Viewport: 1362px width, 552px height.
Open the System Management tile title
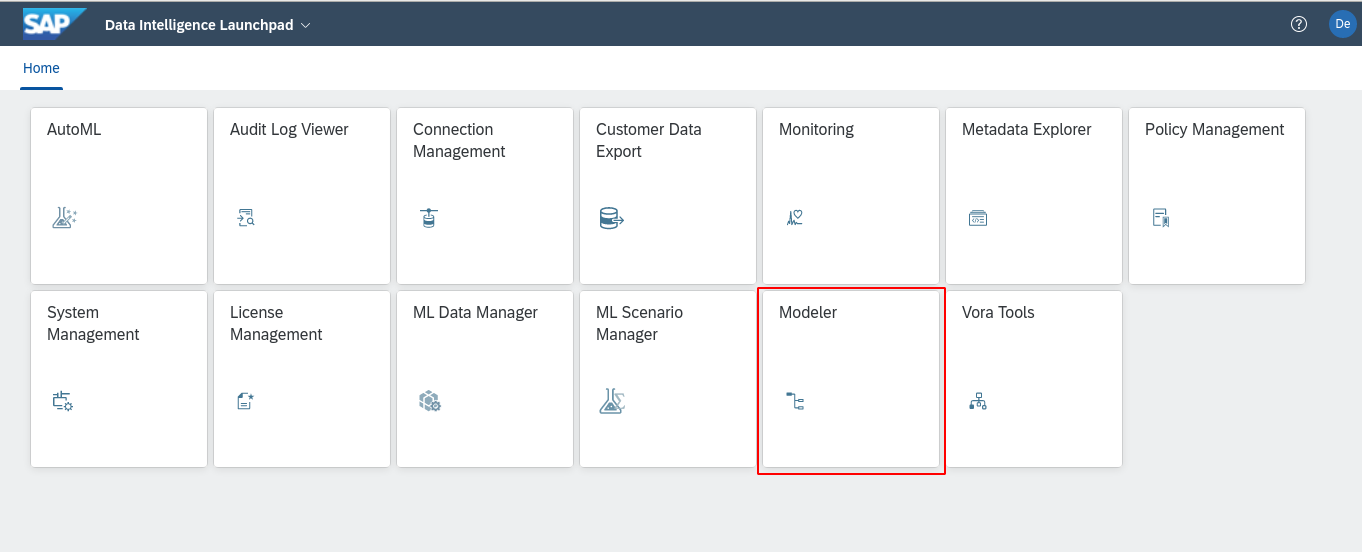click(x=93, y=323)
